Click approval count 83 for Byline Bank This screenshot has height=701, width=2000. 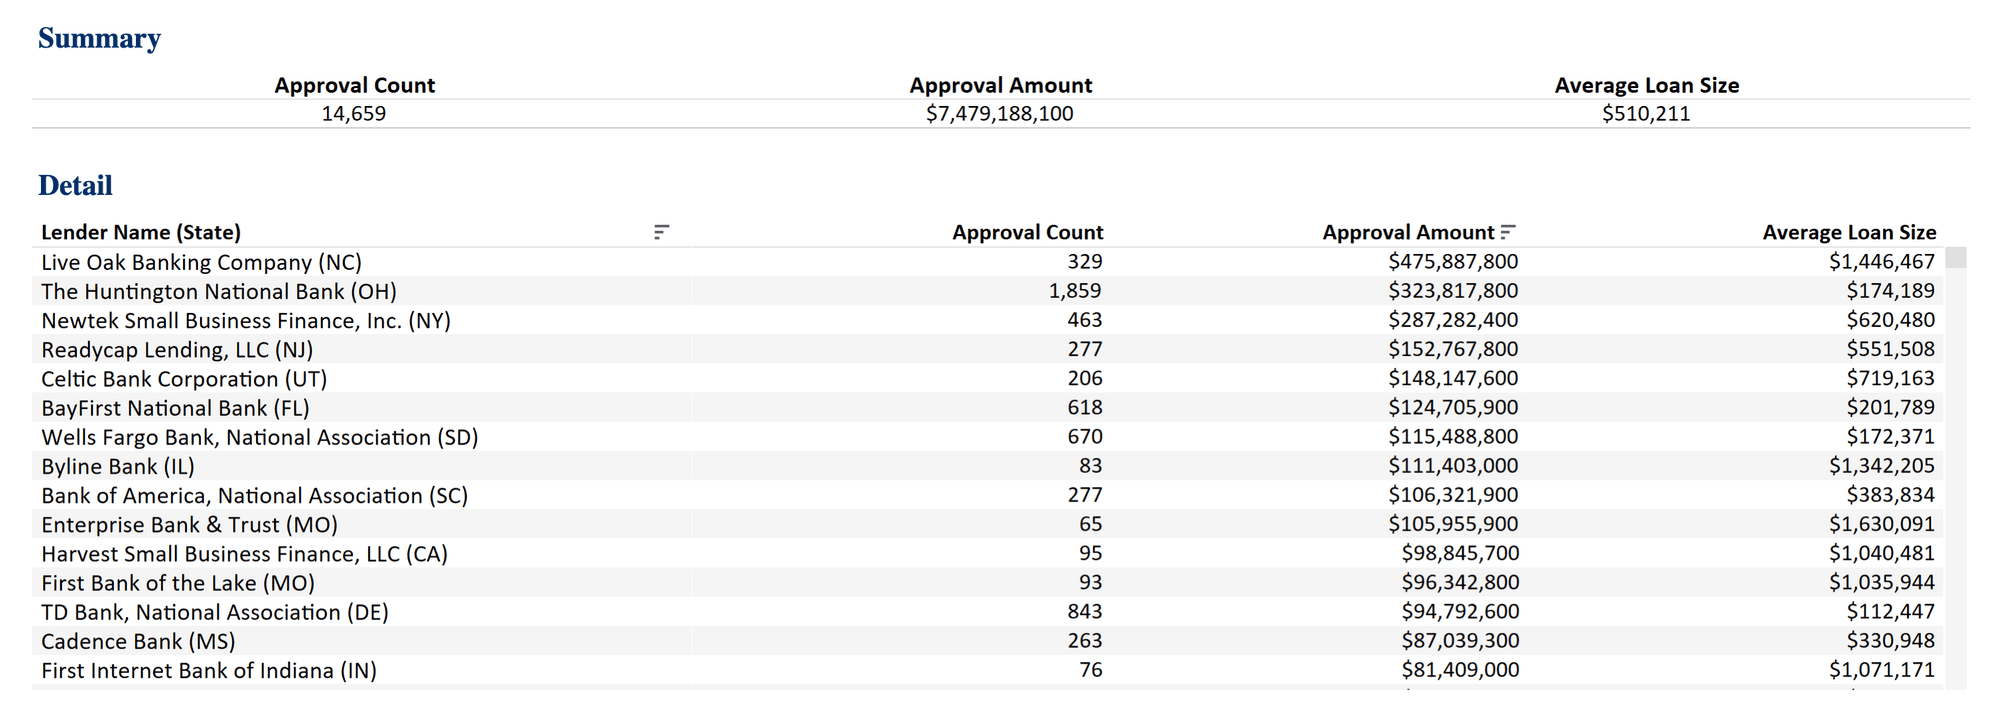tap(1091, 466)
